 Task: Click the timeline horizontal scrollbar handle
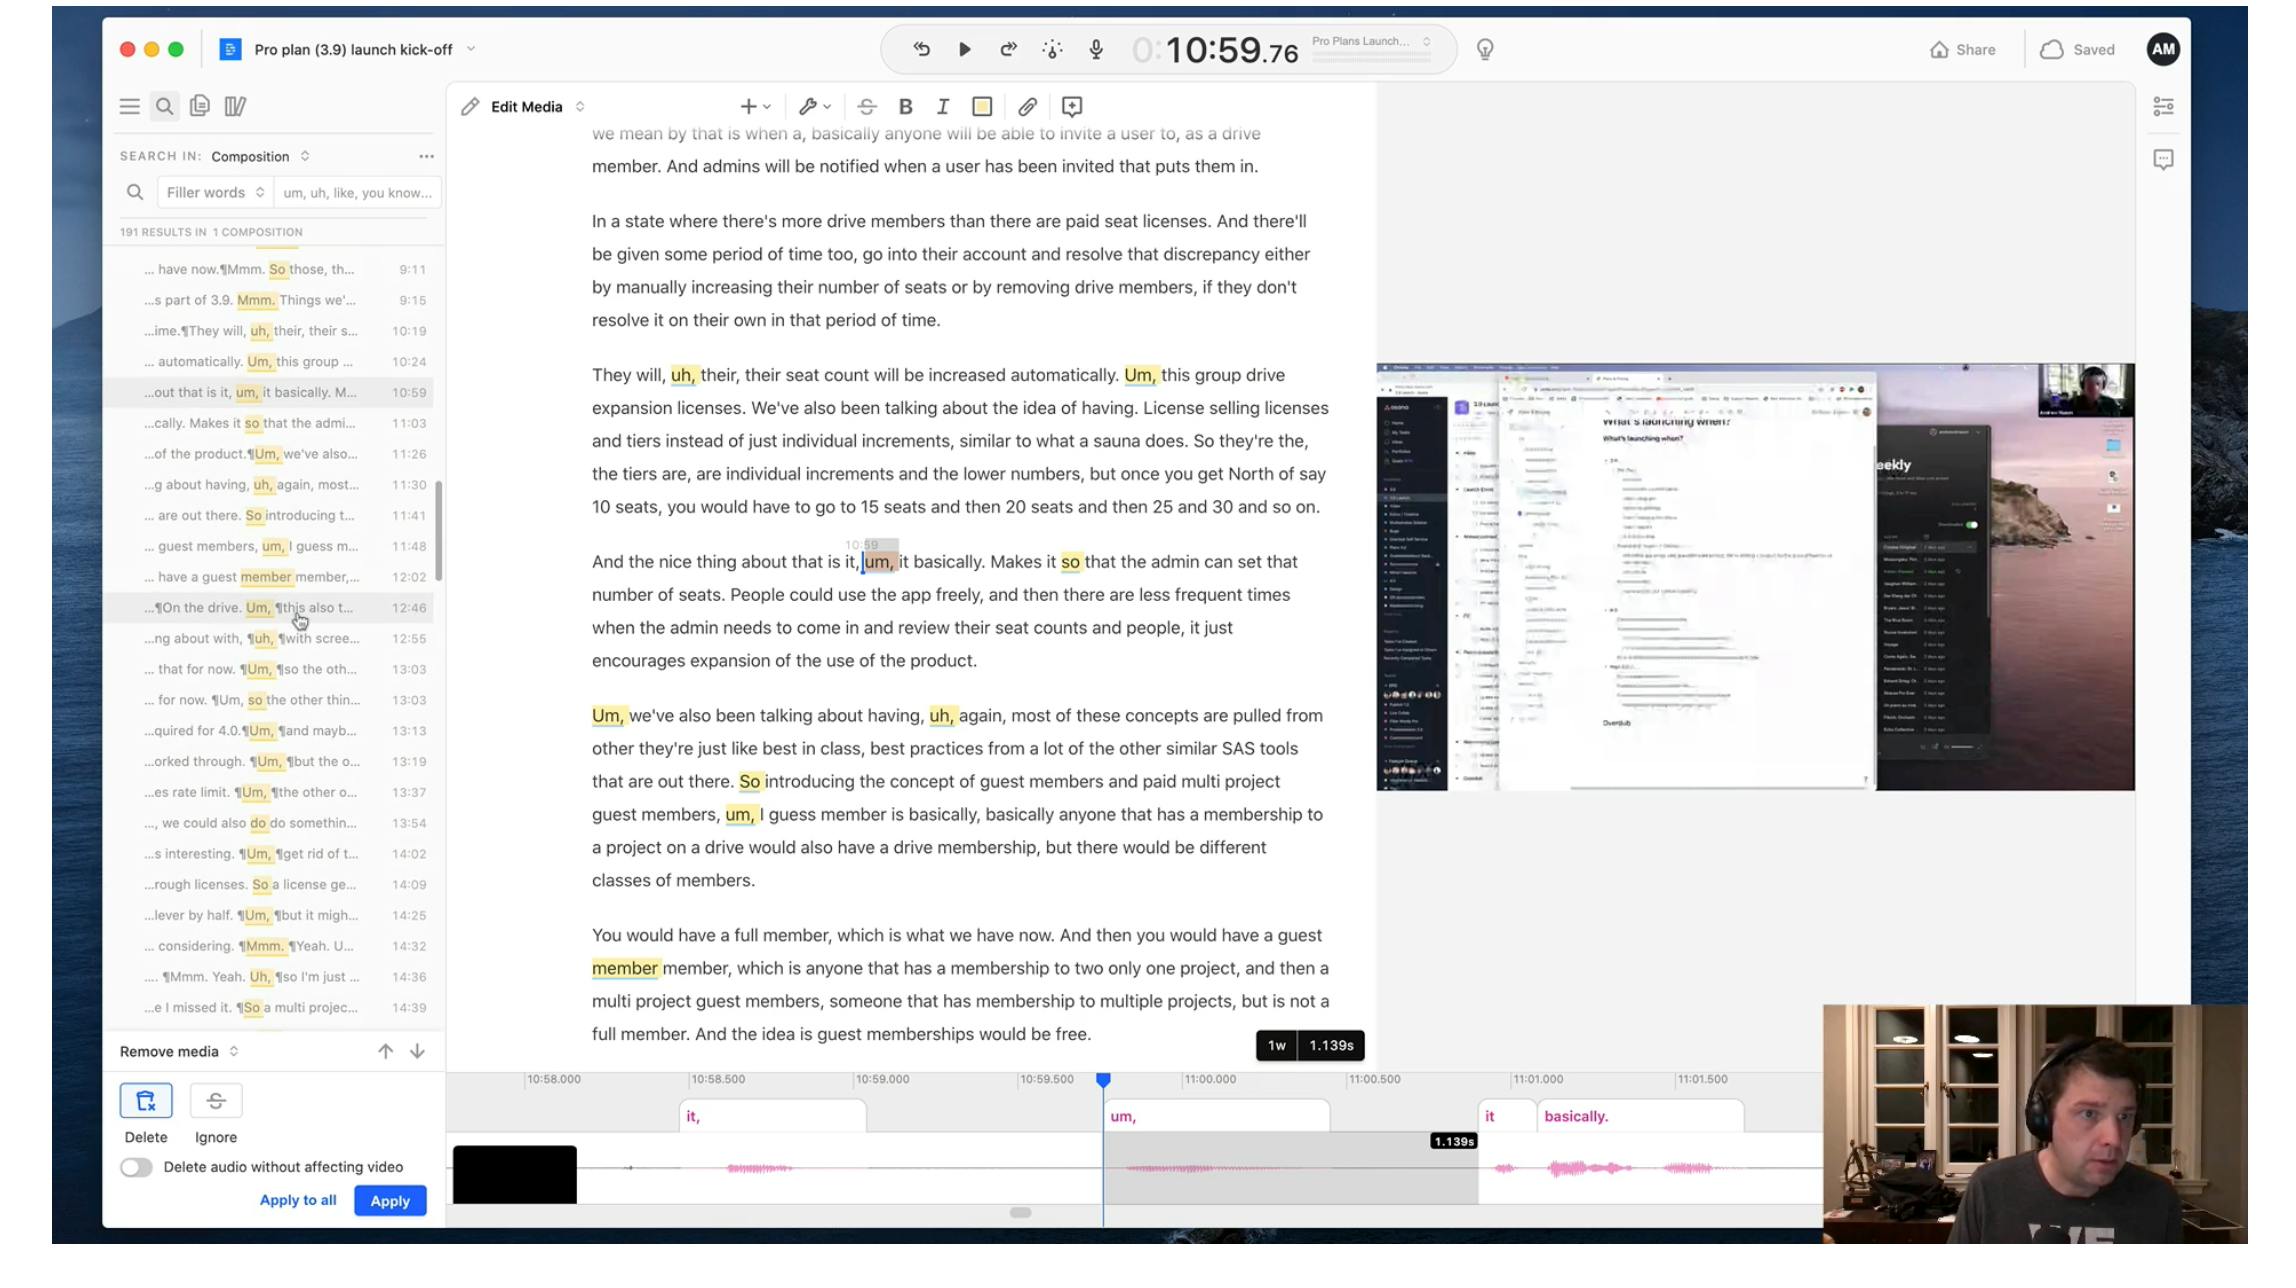pos(1020,1213)
